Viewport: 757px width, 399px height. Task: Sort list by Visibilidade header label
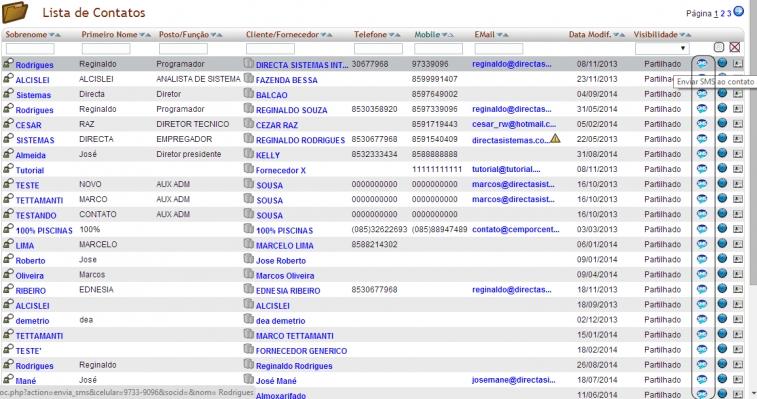pyautogui.click(x=656, y=34)
